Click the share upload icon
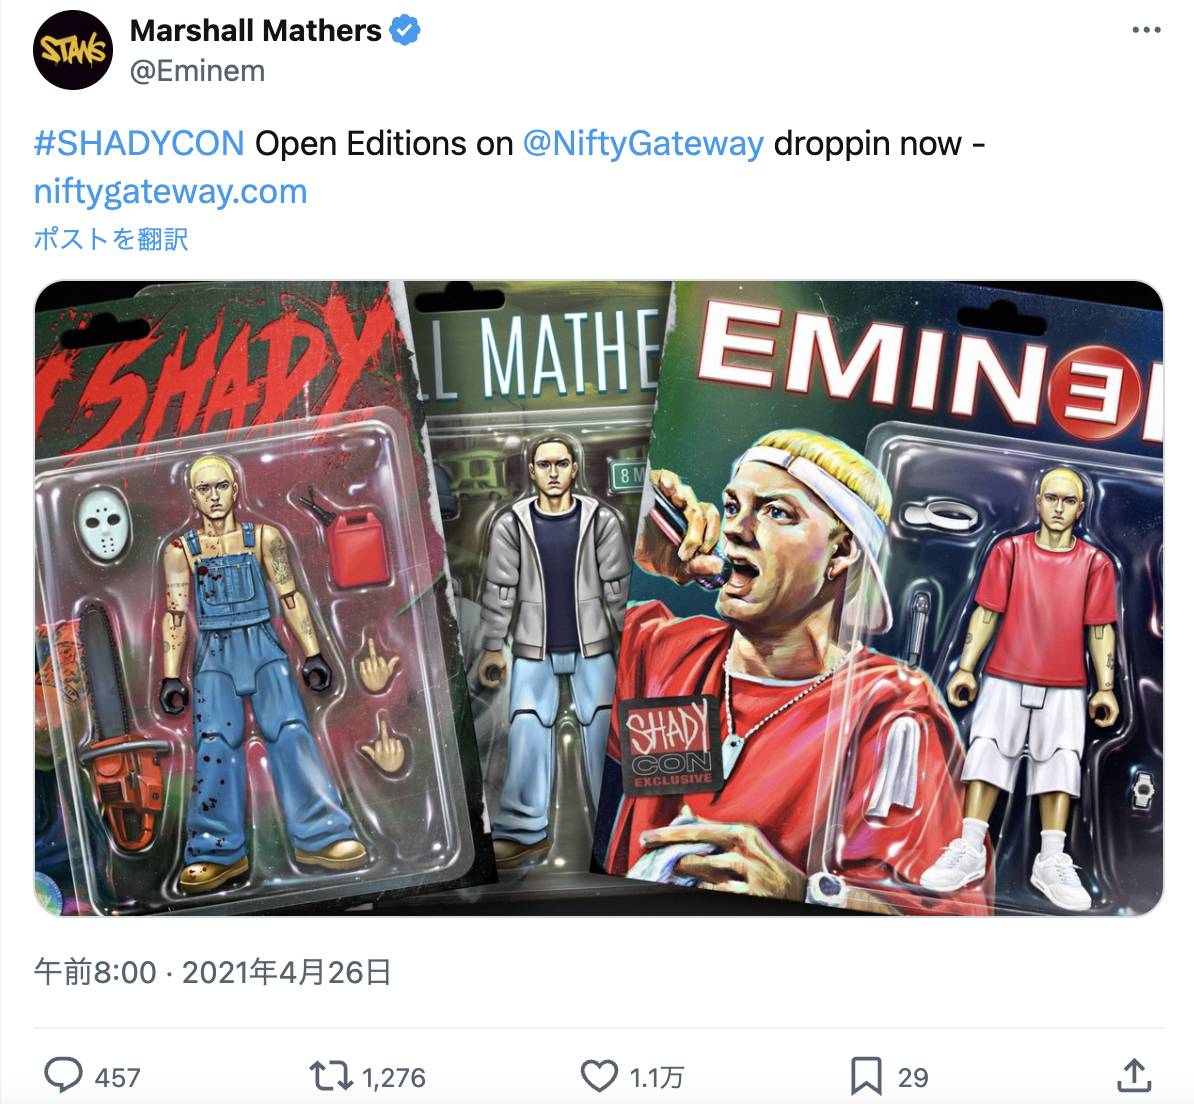Viewport: 1194px width, 1104px height. 1134,1075
